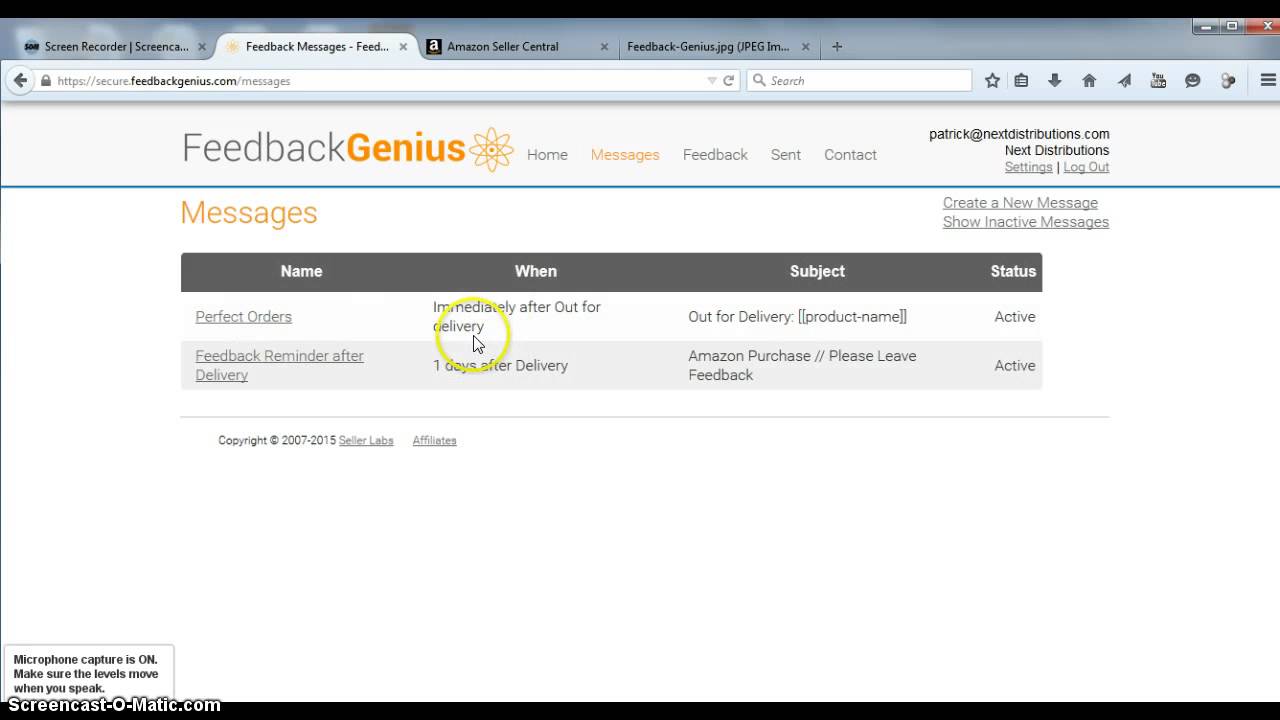This screenshot has height=720, width=1280.
Task: Click the colored spheres extension icon
Action: (x=1228, y=81)
